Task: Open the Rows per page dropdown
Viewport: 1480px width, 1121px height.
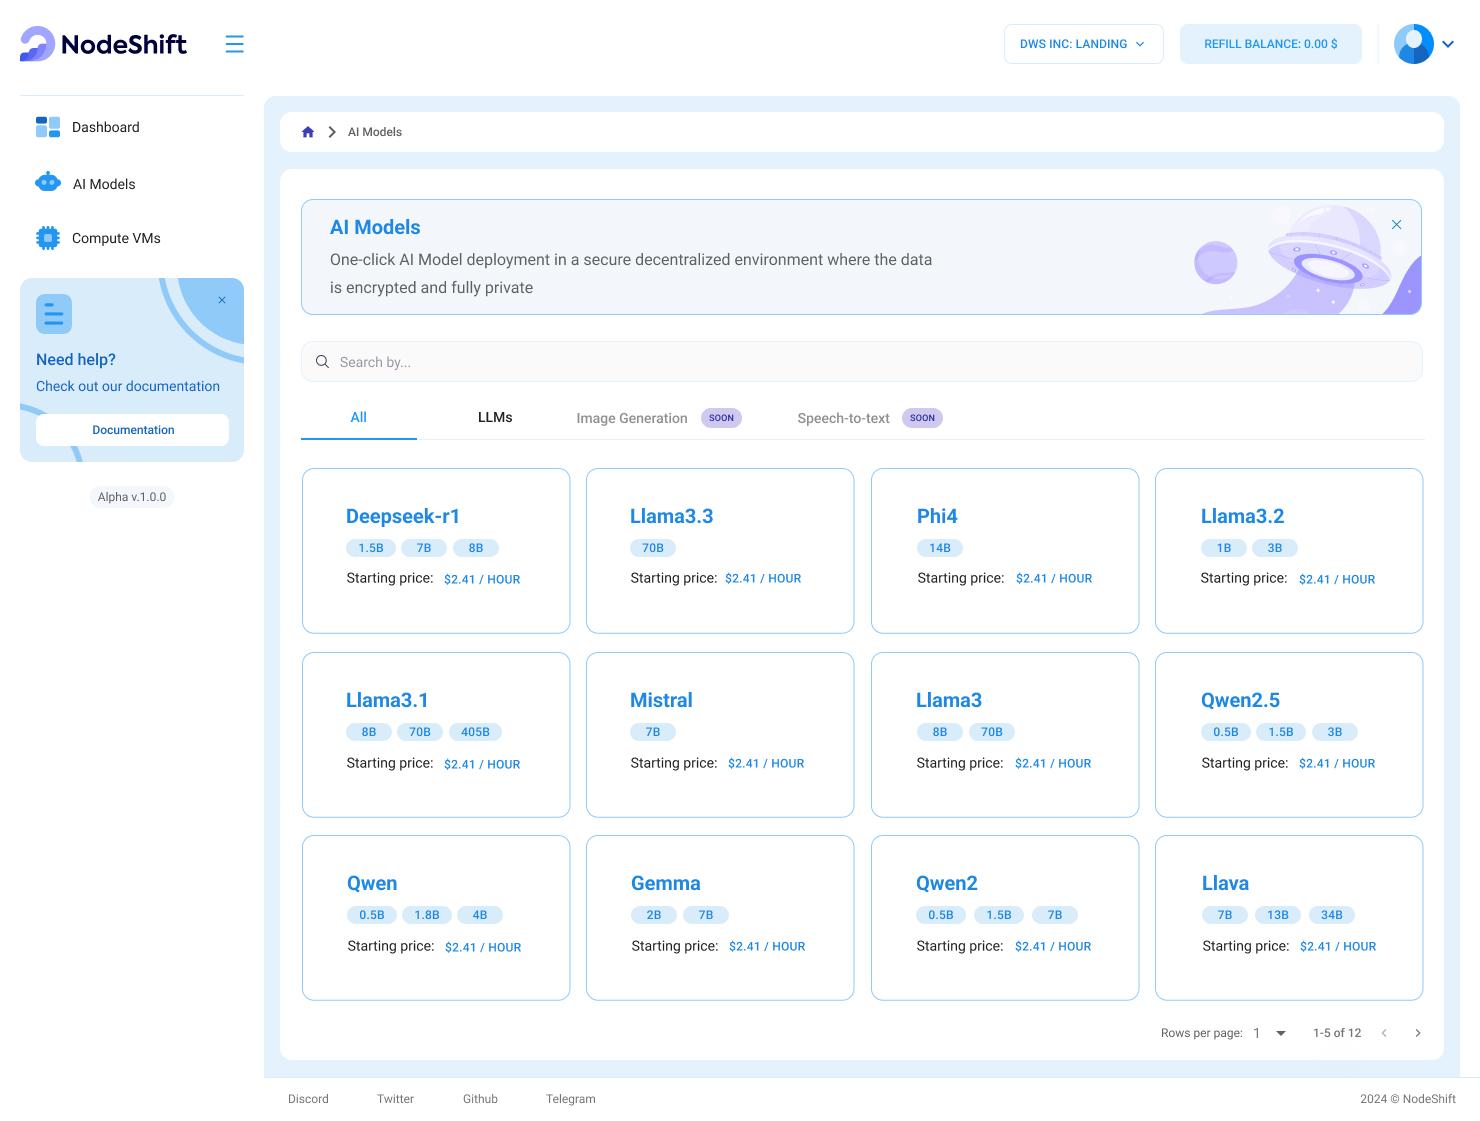Action: tap(1270, 1033)
